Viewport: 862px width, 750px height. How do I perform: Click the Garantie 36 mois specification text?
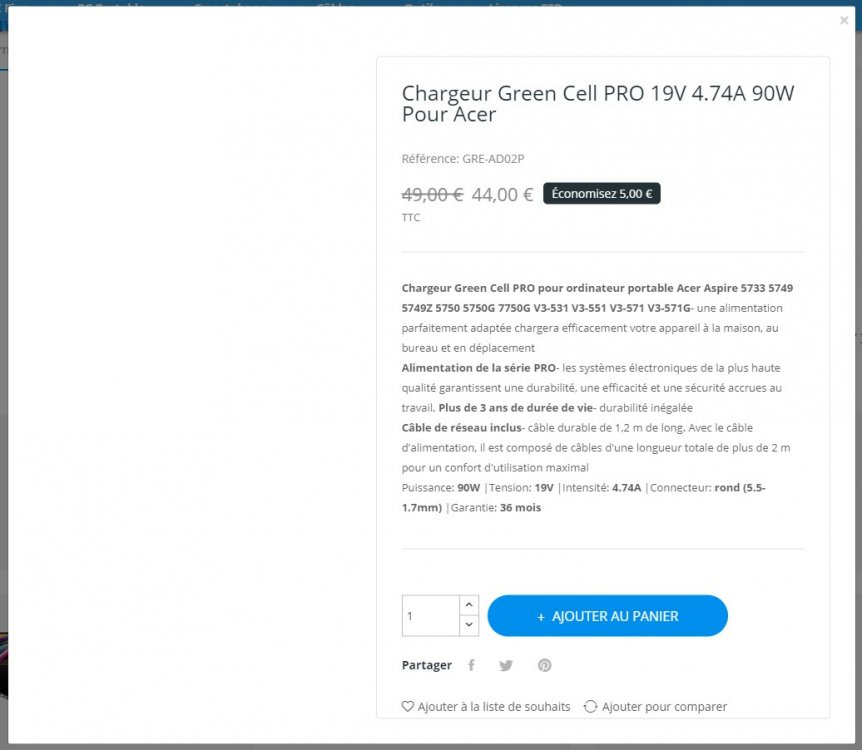click(496, 508)
